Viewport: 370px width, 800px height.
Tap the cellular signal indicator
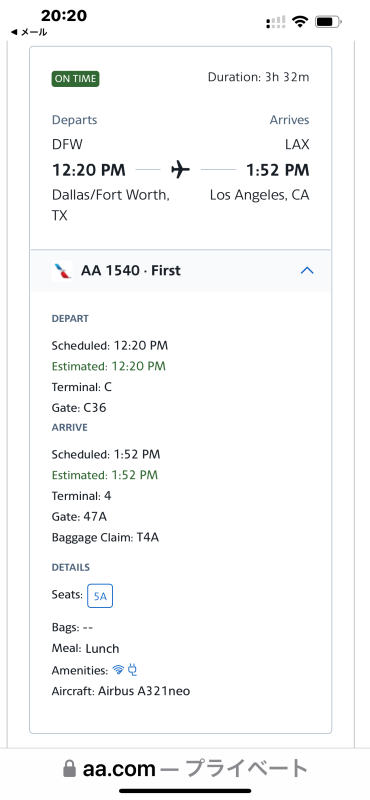(x=276, y=22)
